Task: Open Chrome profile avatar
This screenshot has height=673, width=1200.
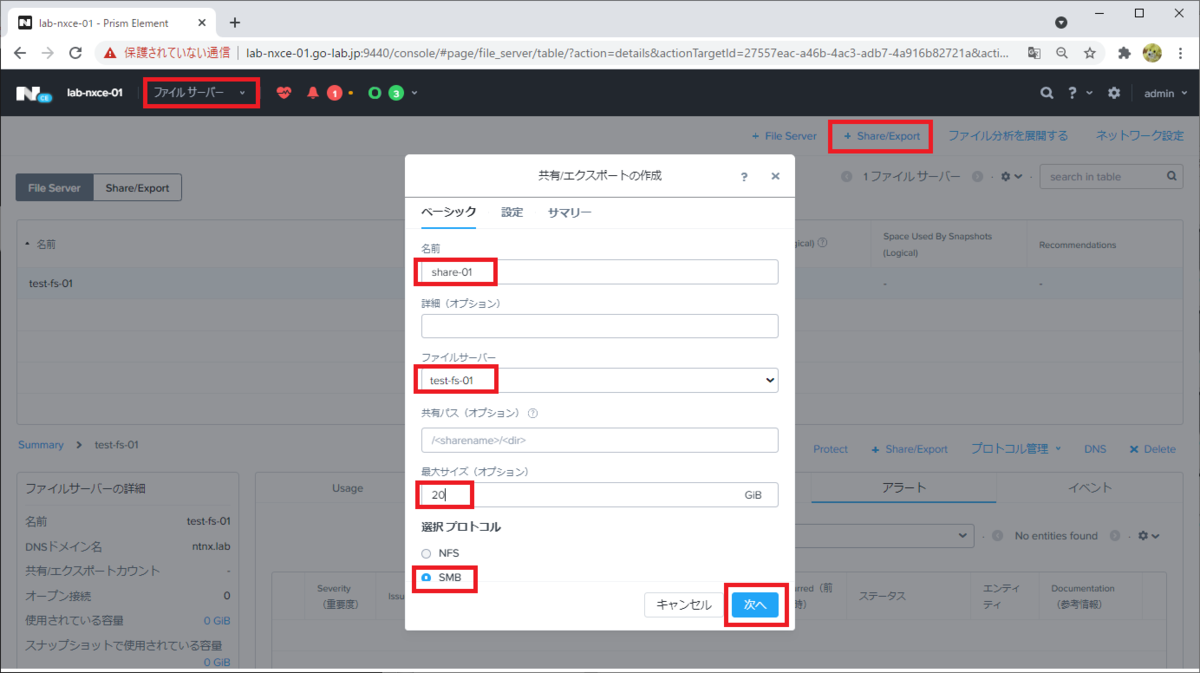Action: point(1152,52)
